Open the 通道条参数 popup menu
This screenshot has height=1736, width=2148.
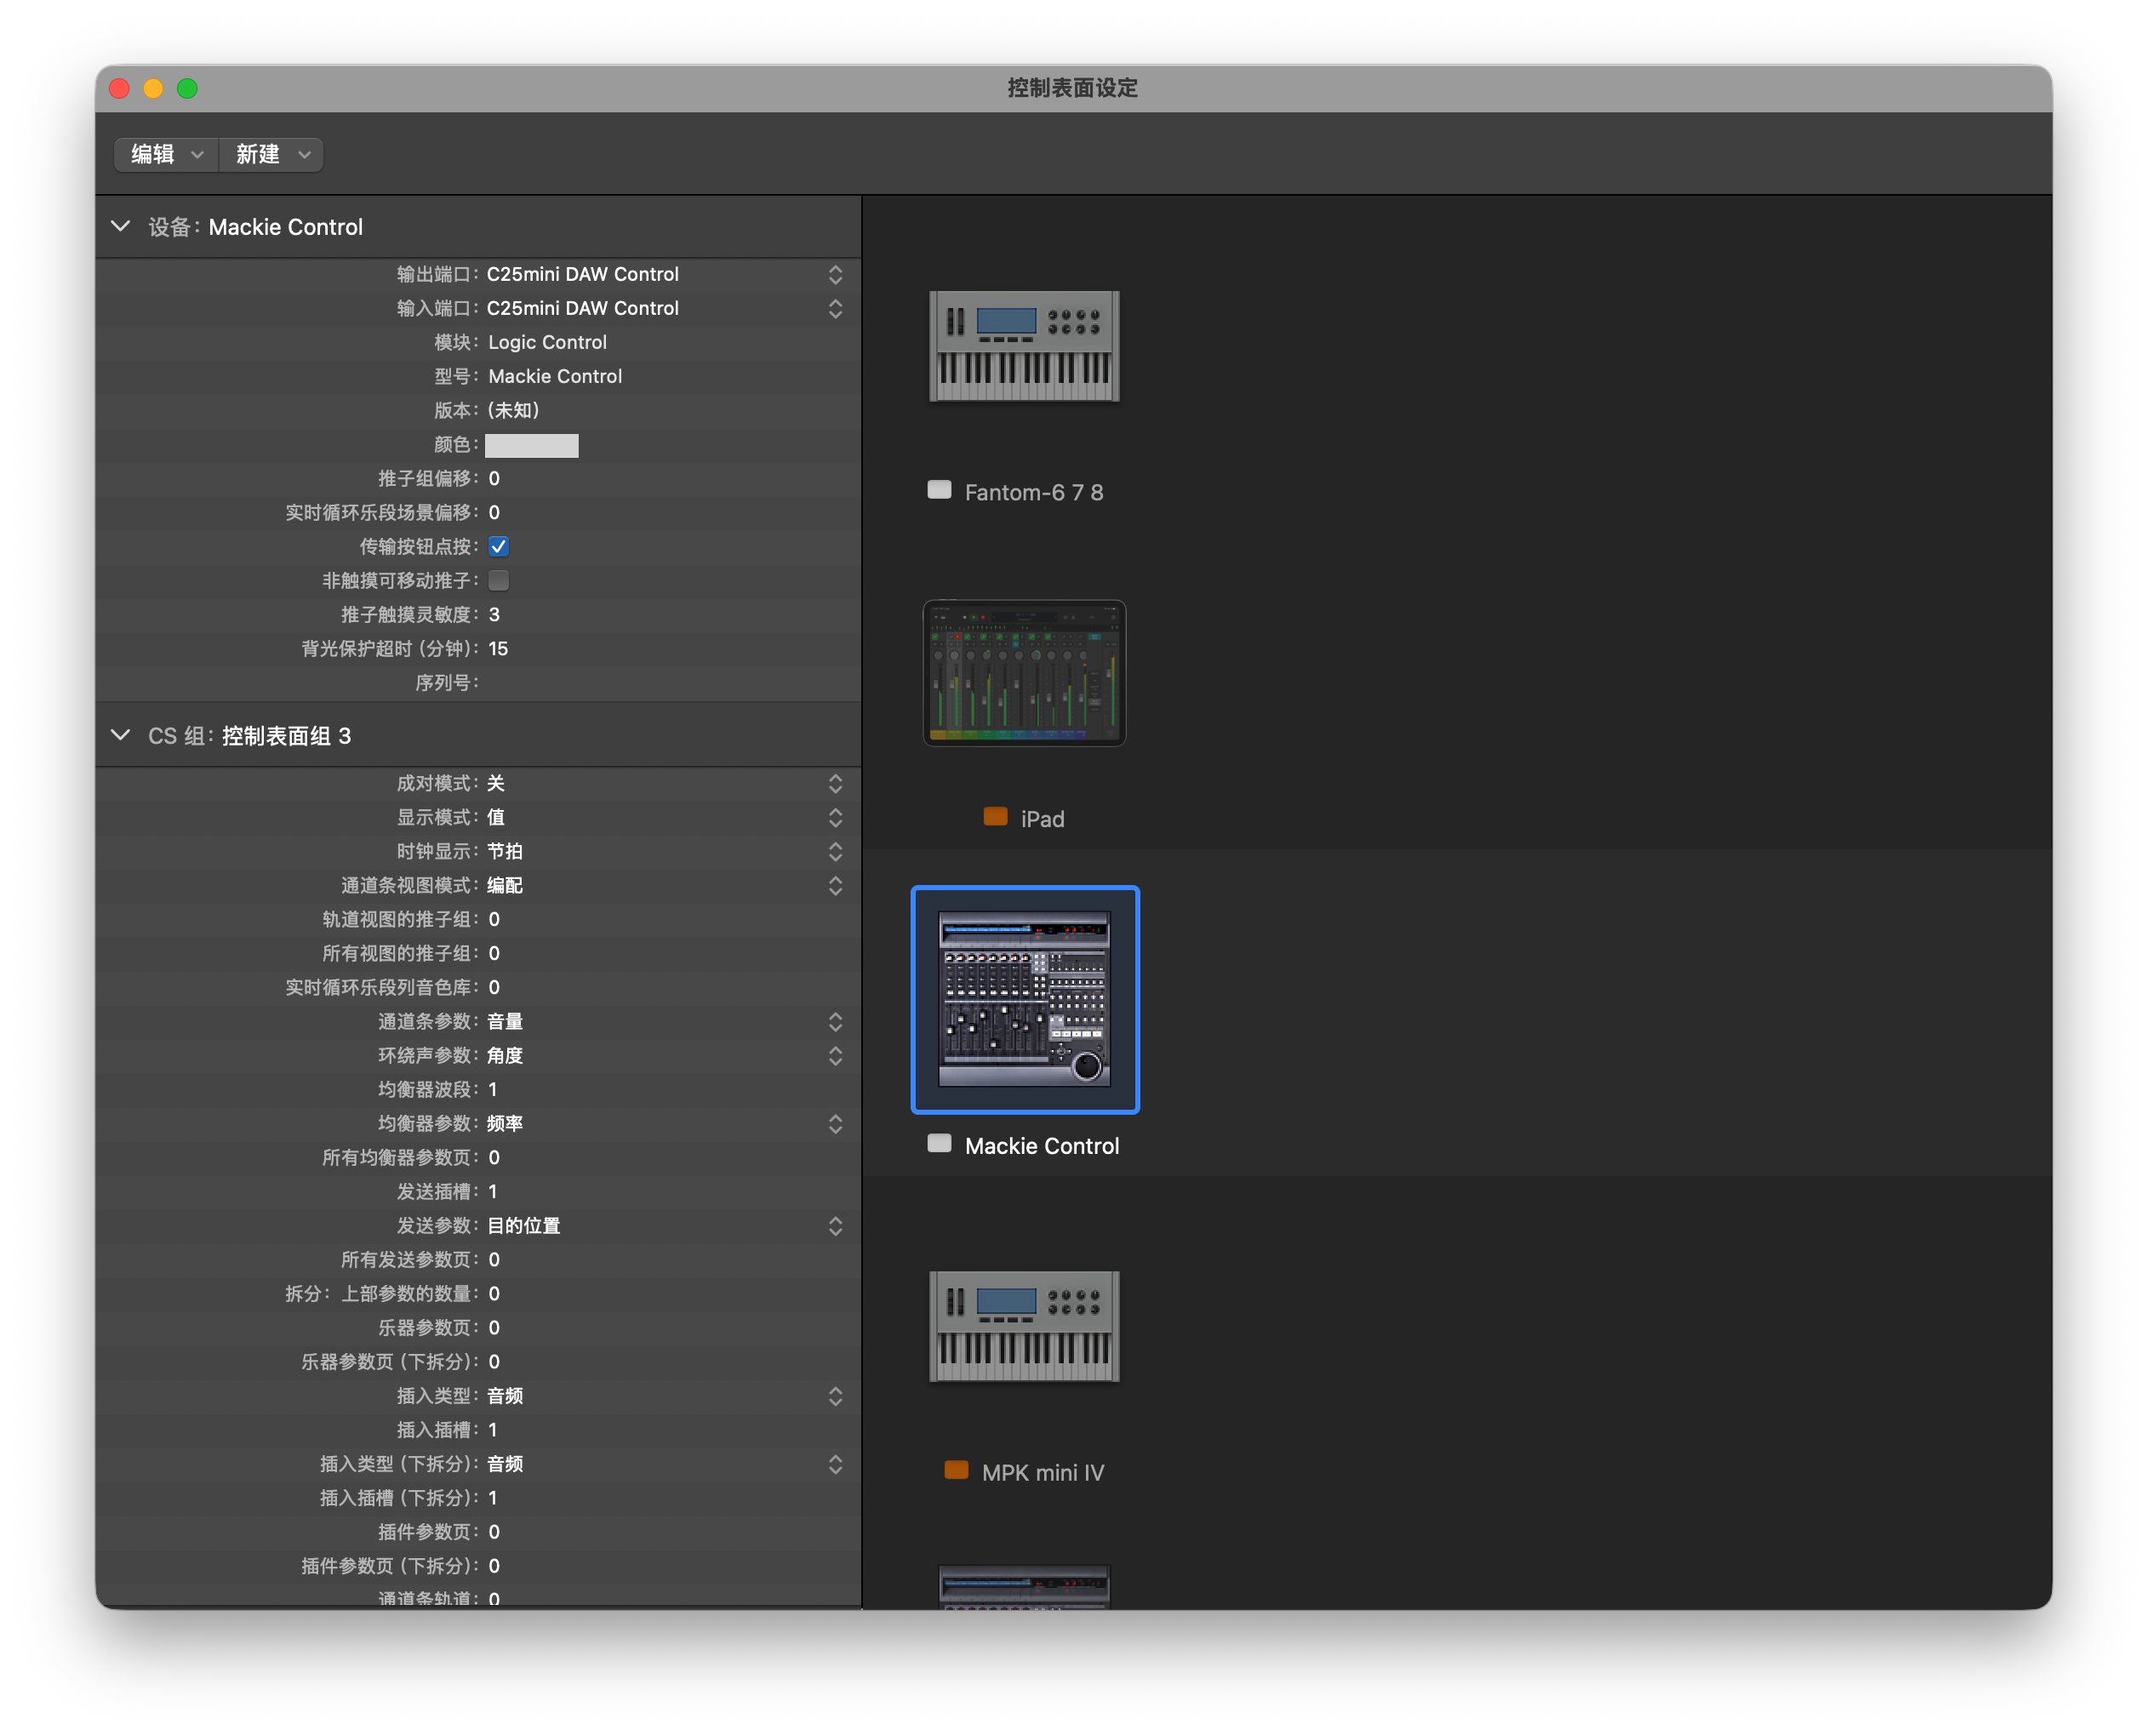click(666, 1021)
